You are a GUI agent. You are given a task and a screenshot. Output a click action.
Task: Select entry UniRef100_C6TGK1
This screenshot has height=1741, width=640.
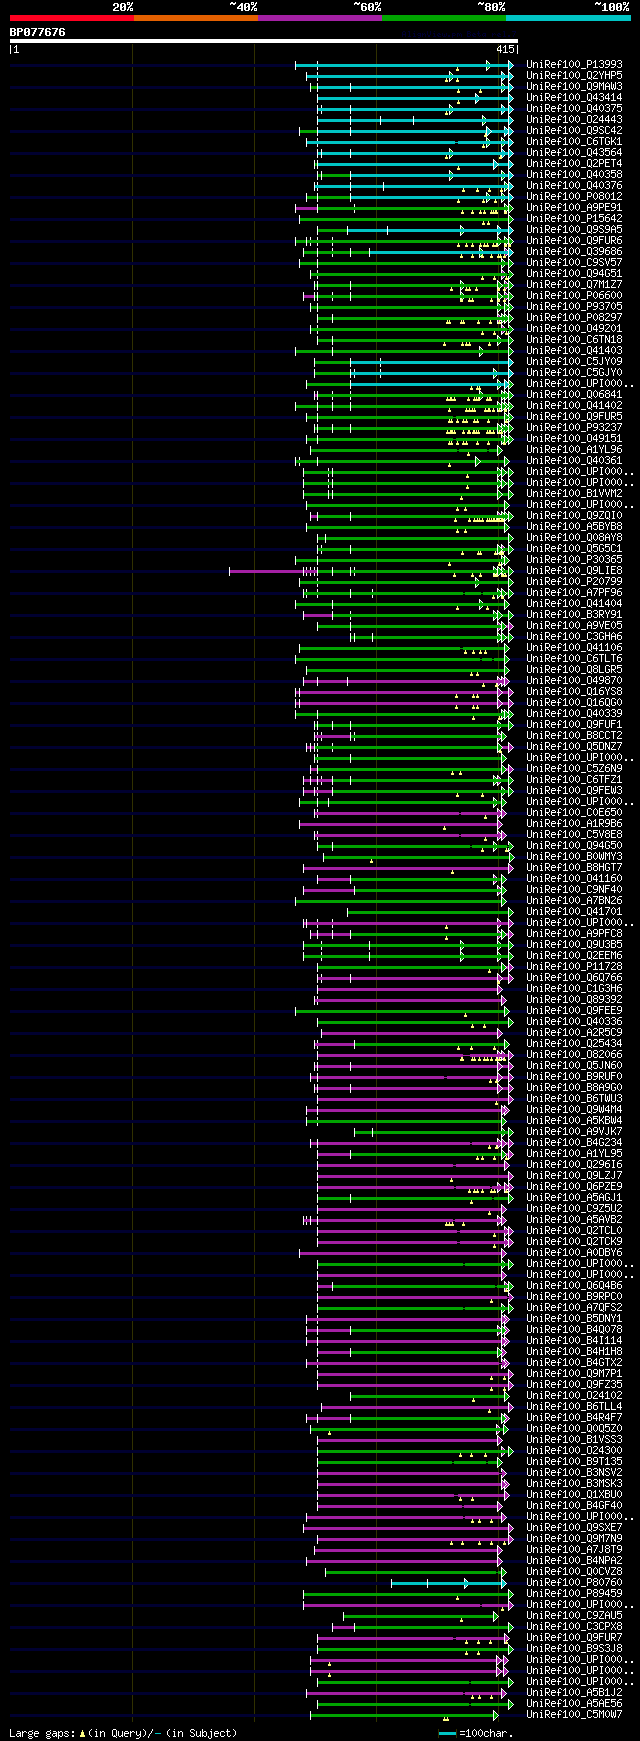(x=574, y=142)
